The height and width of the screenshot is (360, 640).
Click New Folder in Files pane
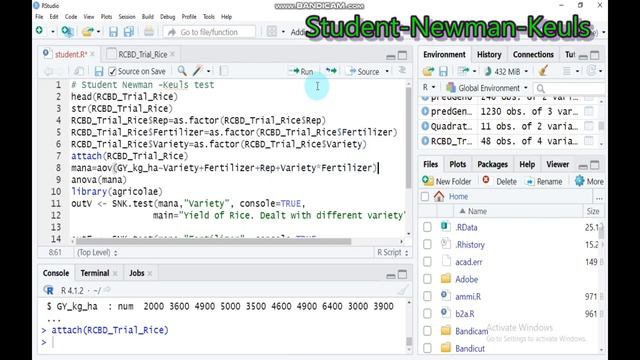coord(447,181)
